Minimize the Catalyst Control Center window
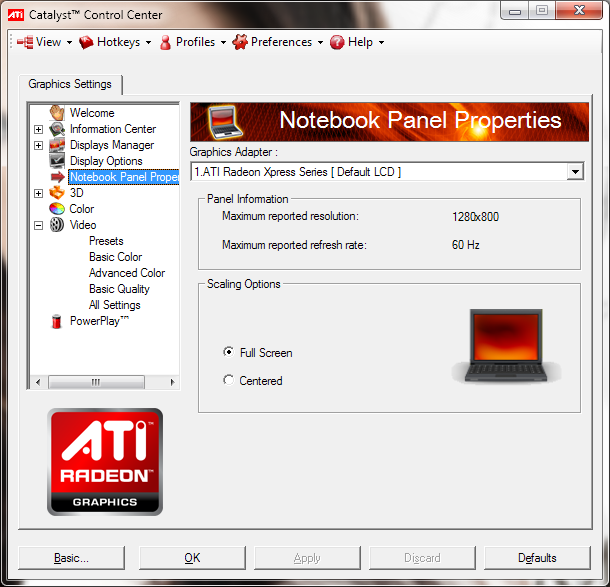The width and height of the screenshot is (610, 587). pyautogui.click(x=515, y=11)
